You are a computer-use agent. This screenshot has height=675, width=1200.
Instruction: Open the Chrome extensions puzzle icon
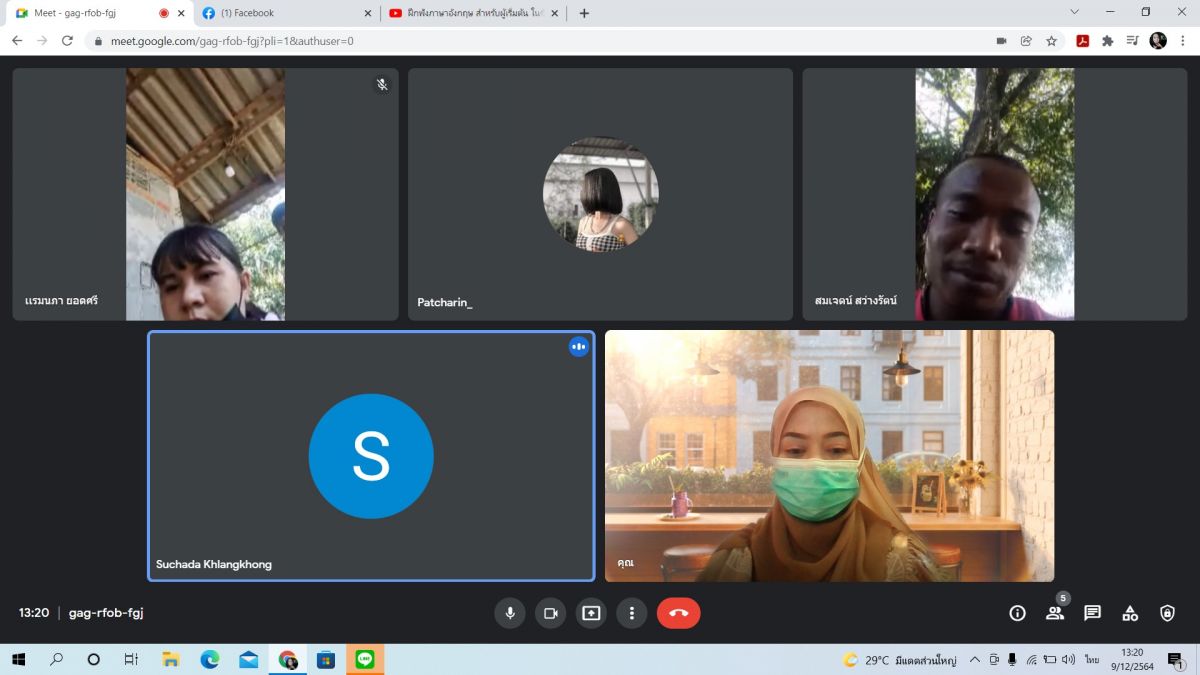[1107, 41]
